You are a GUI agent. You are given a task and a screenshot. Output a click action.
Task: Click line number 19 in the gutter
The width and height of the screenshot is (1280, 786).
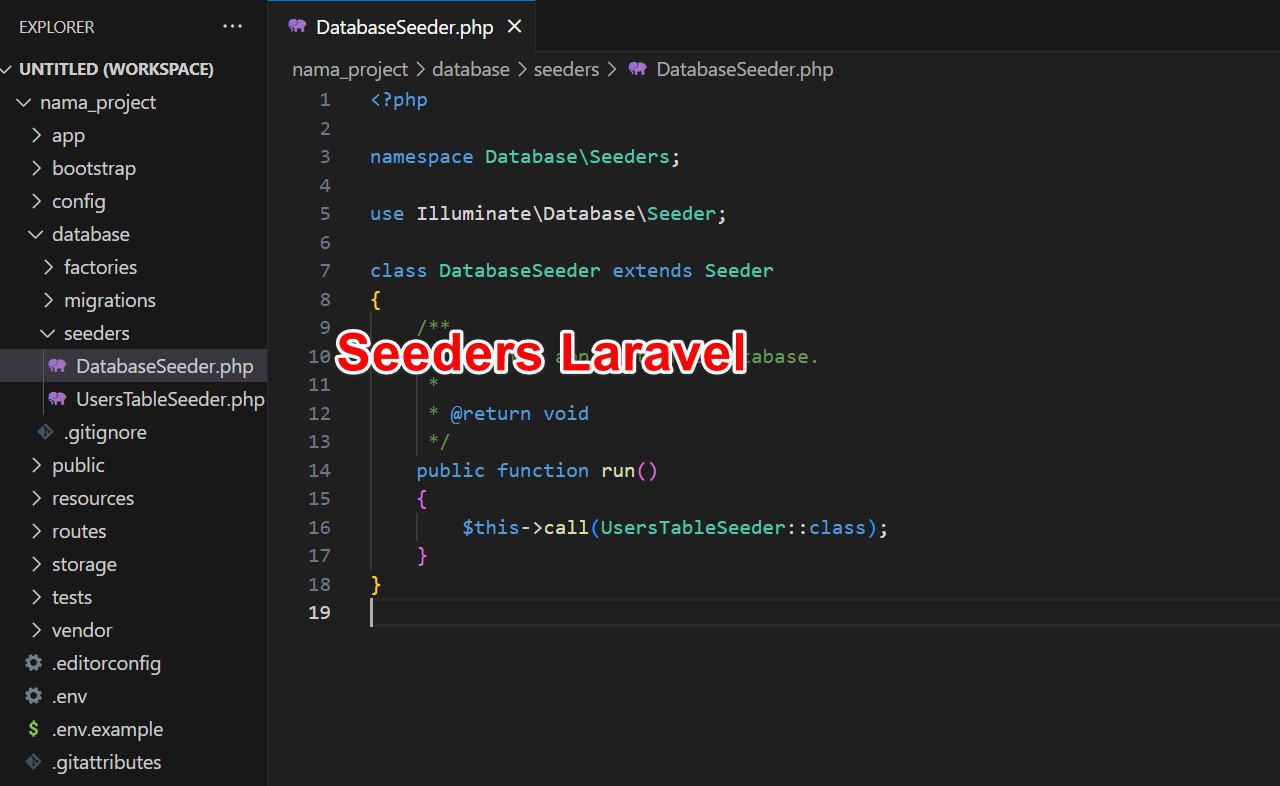coord(319,612)
